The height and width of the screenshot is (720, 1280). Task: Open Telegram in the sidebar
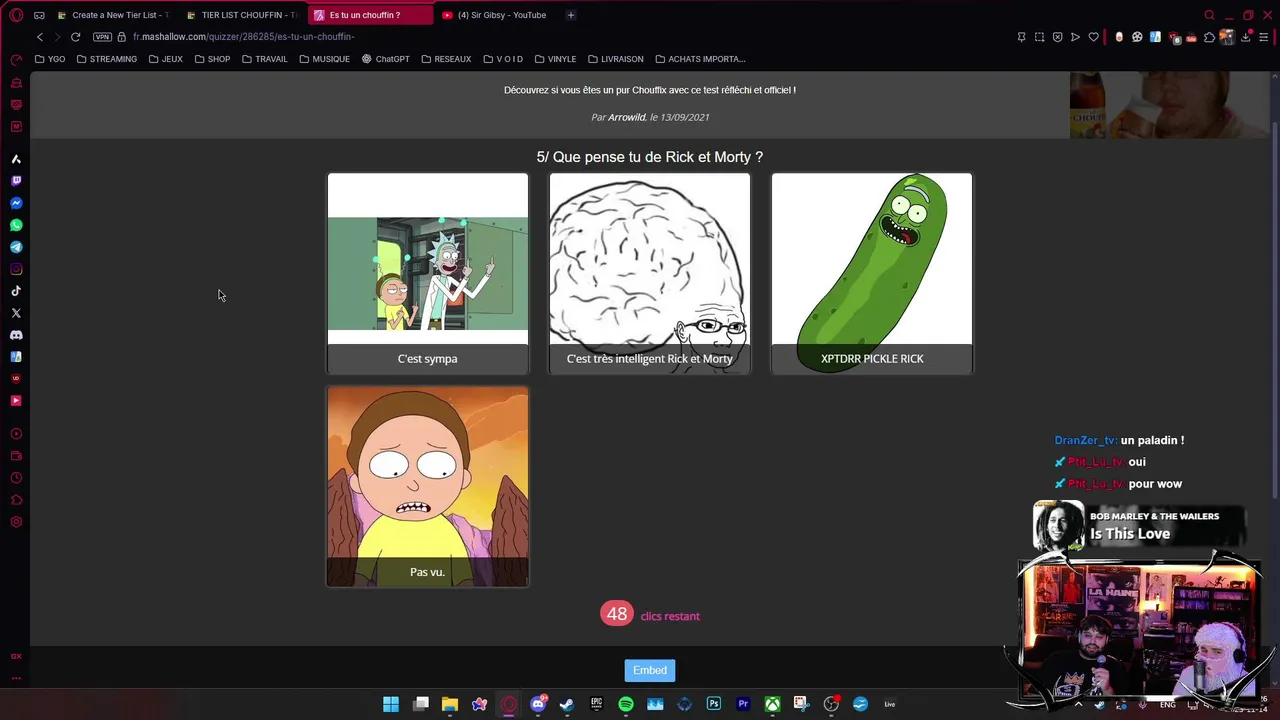[x=16, y=247]
